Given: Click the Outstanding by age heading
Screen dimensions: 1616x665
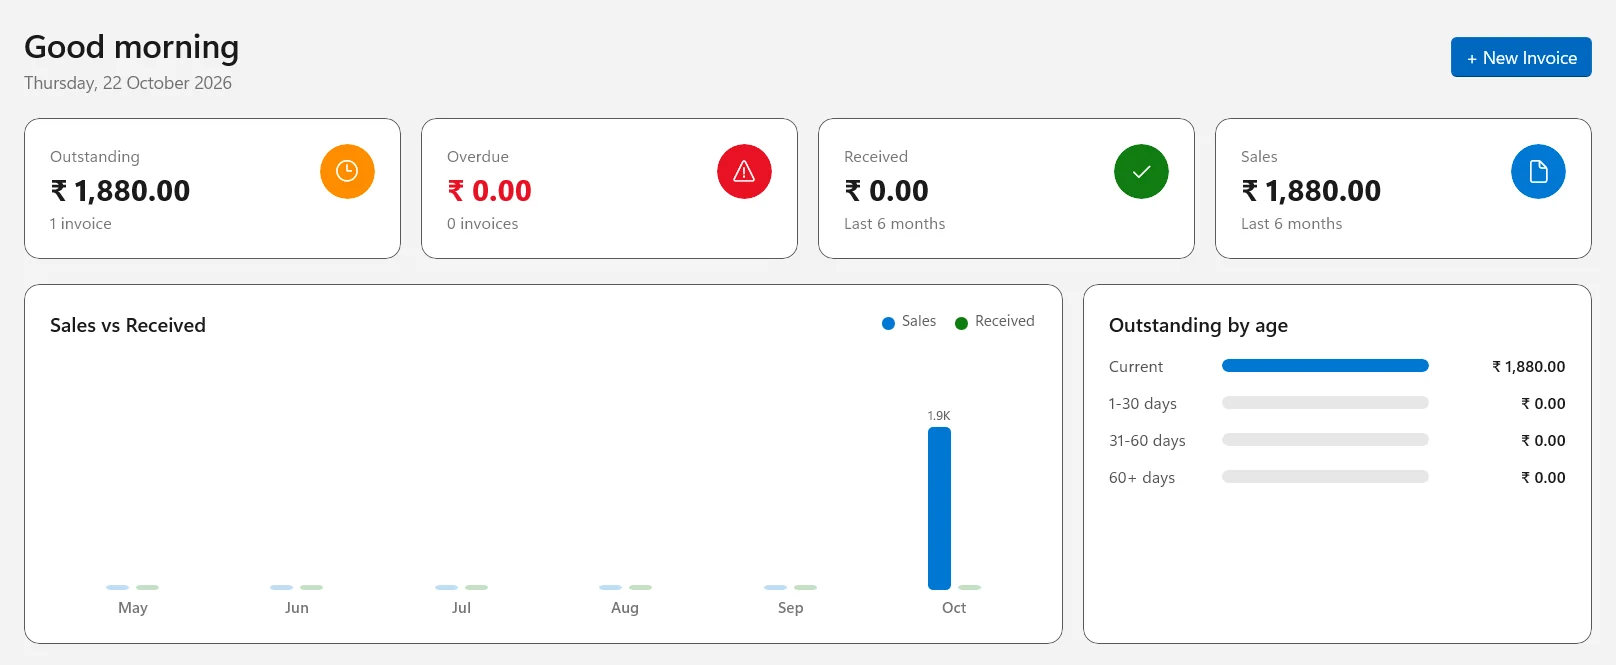Looking at the screenshot, I should 1198,325.
